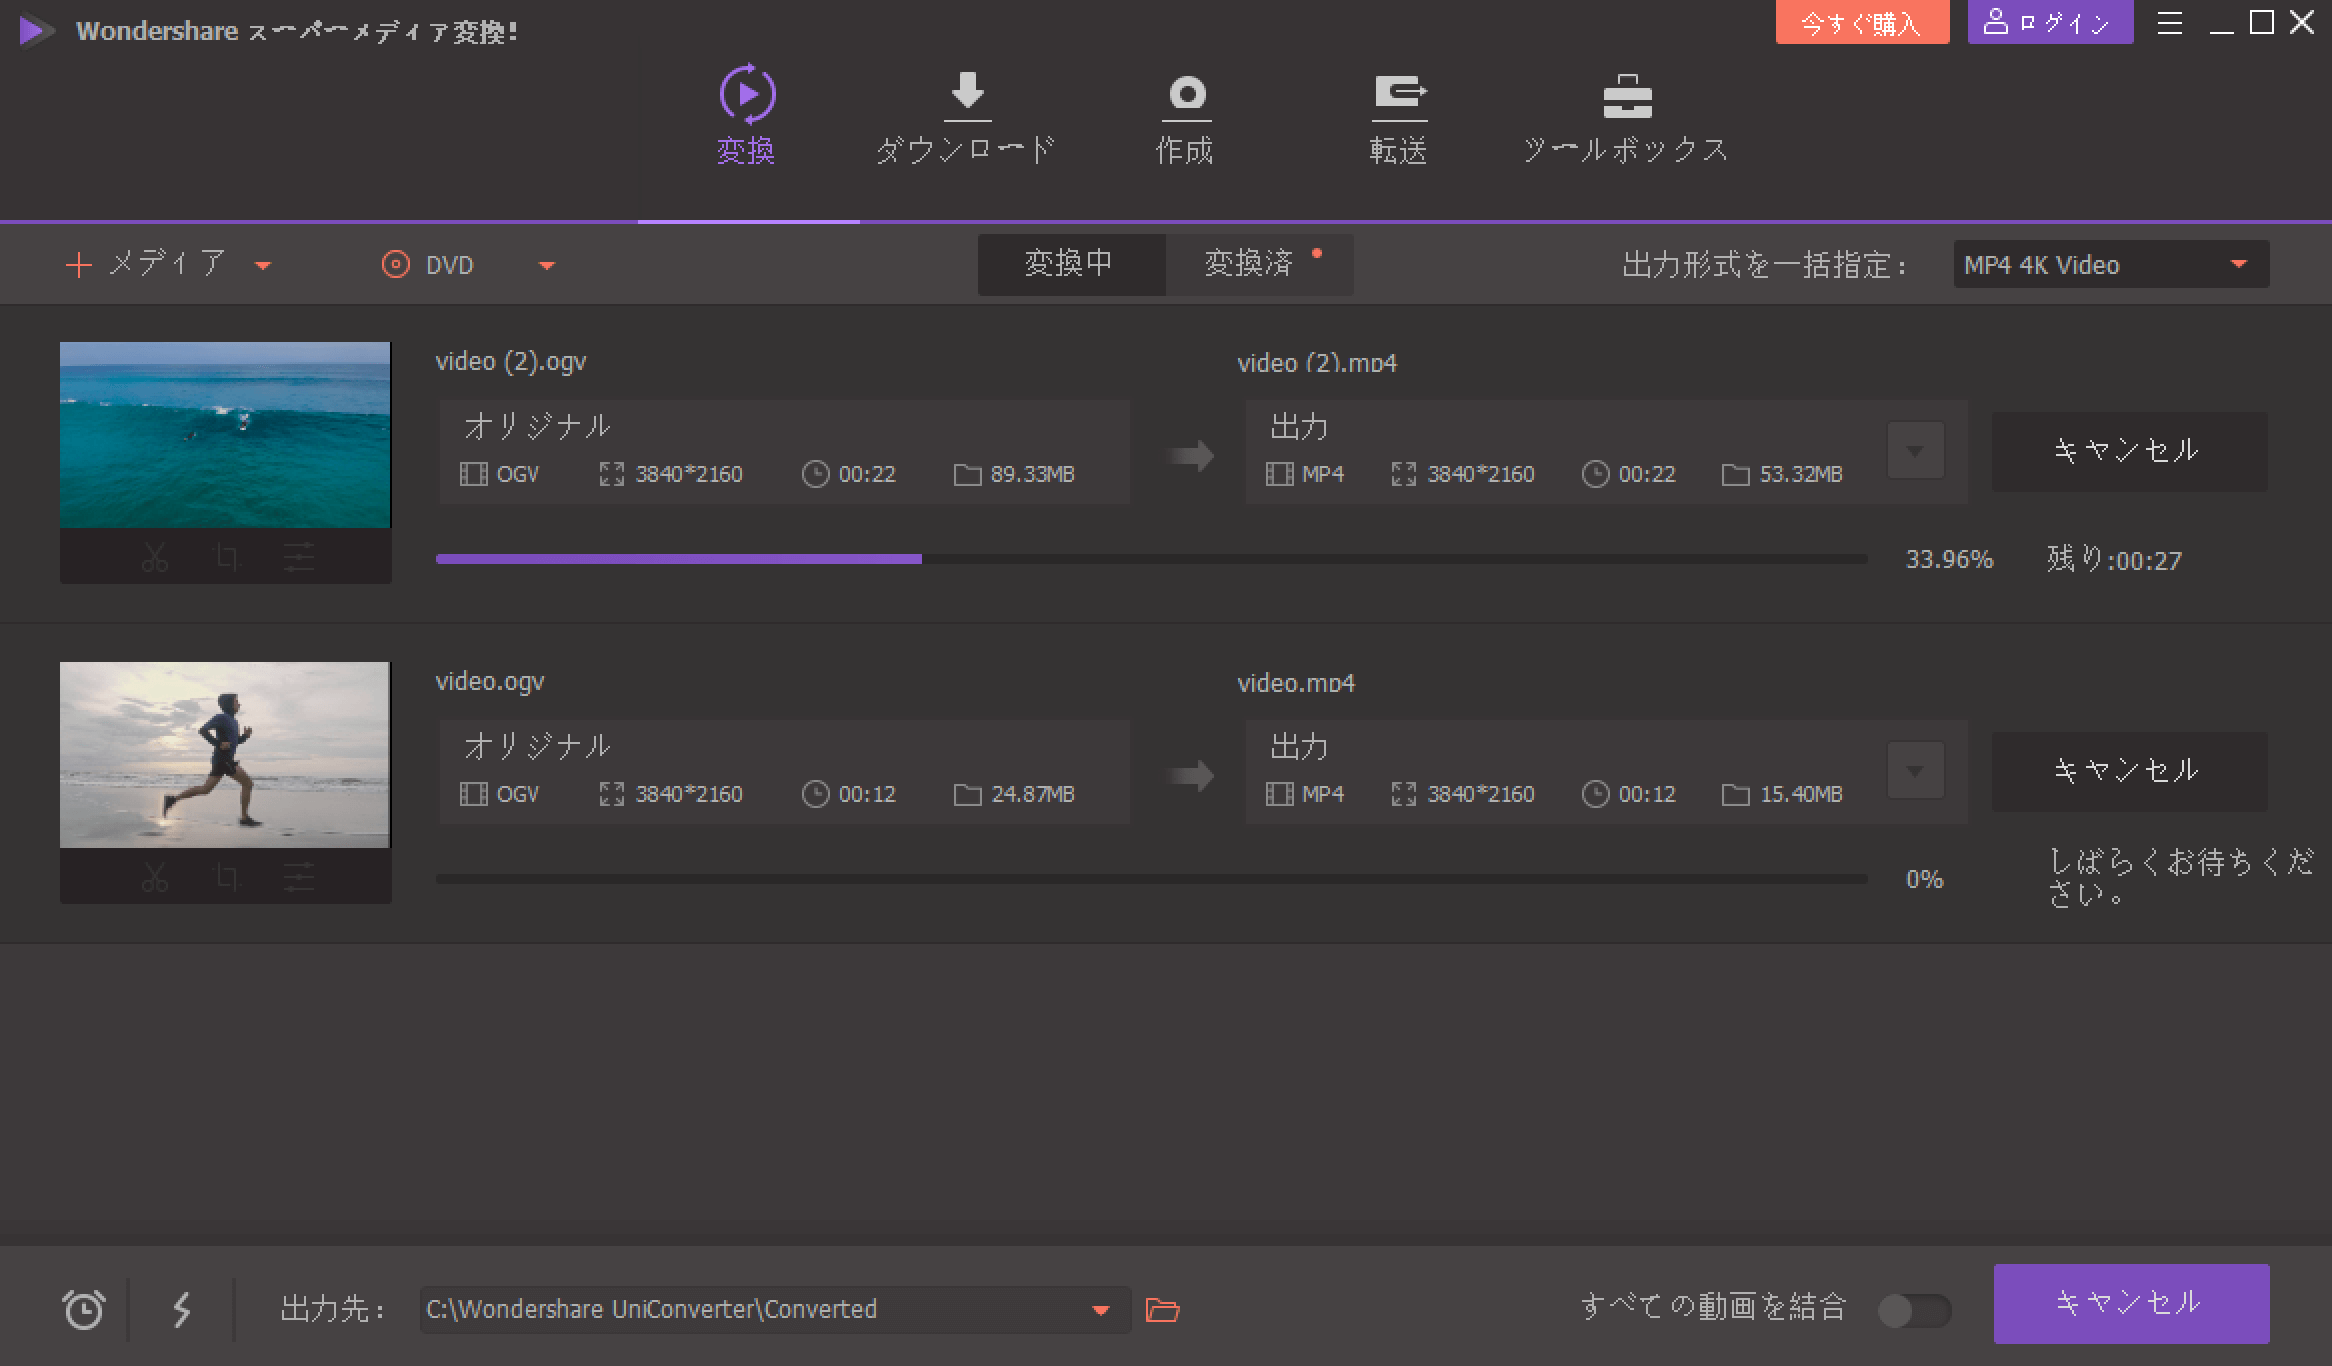2332x1366 pixels.
Task: Click the progress bar of video (2).ogv
Action: pos(1151,559)
